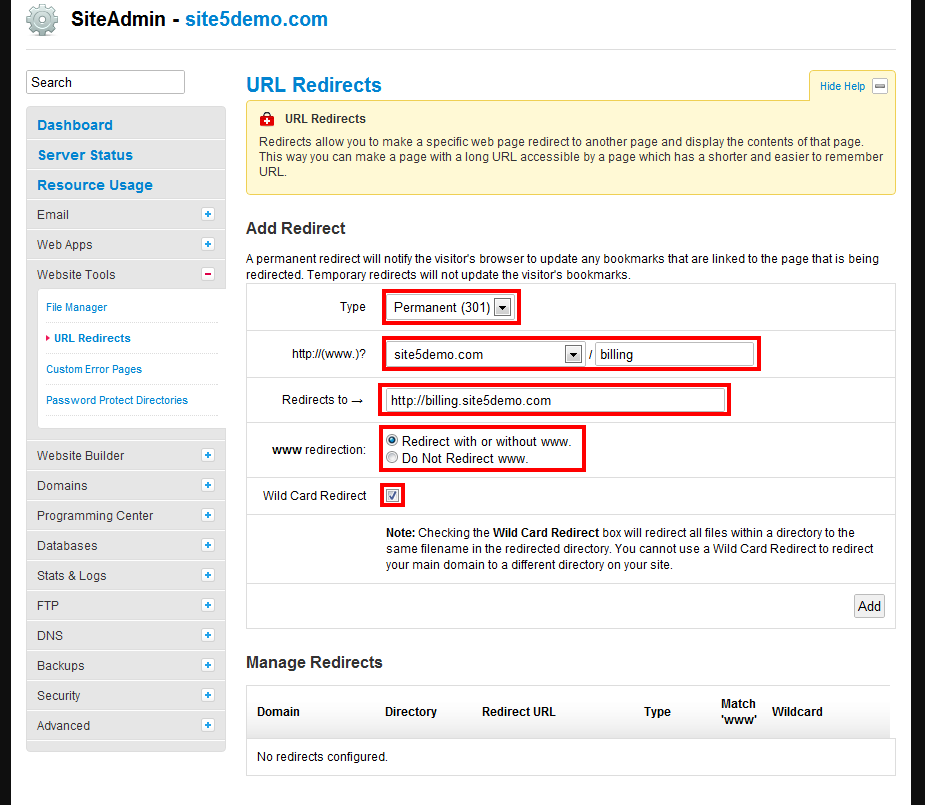Open the Stats & Logs menu section
Screen dimensions: 925x805
point(126,576)
